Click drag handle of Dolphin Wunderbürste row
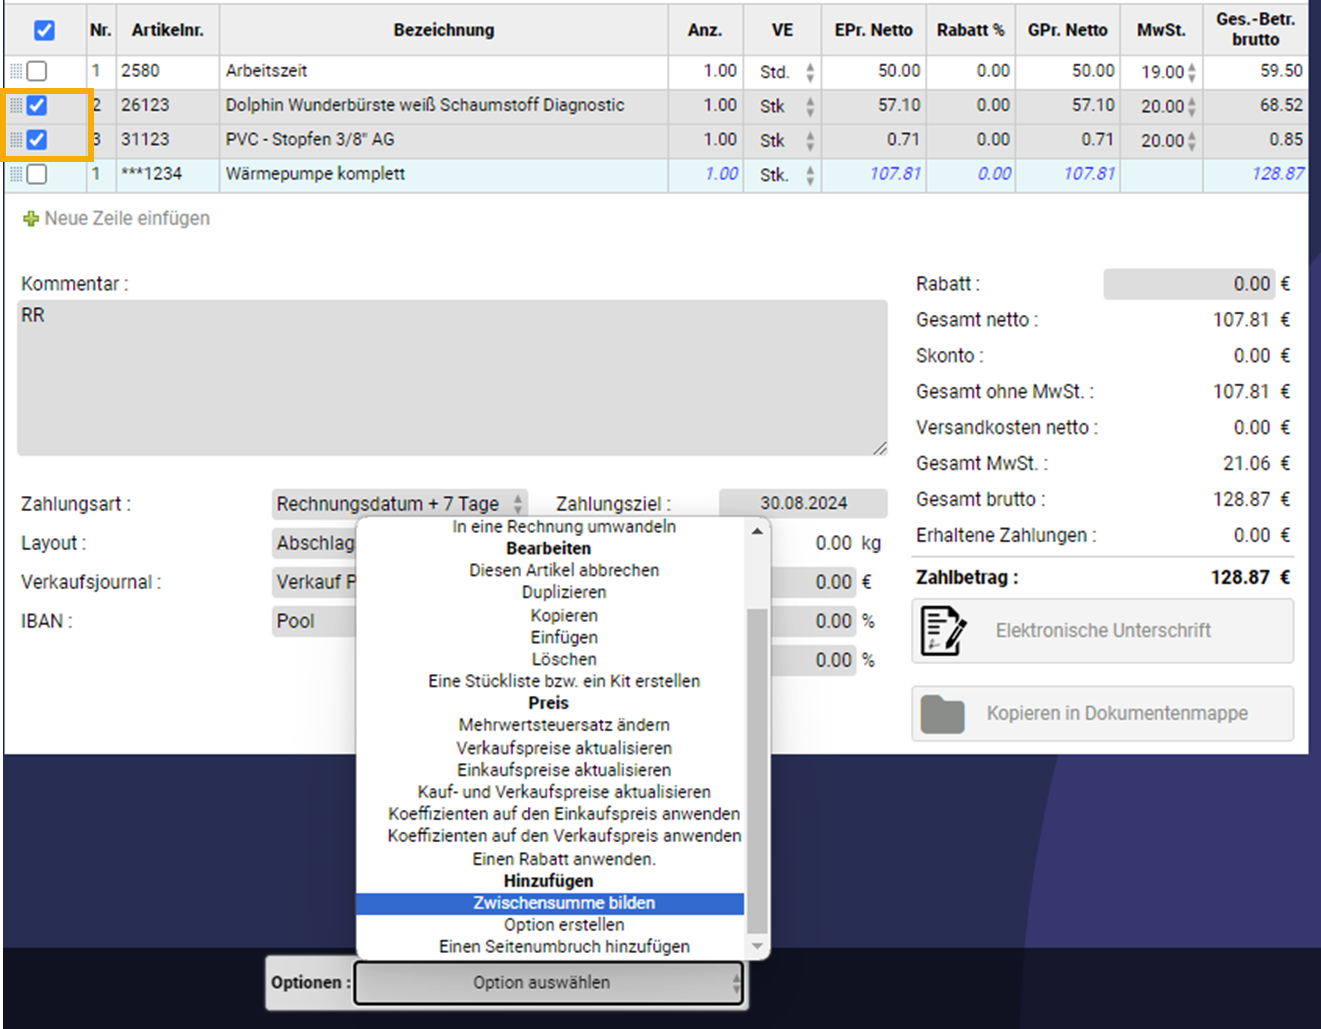Viewport: 1321px width, 1029px height. pos(16,105)
